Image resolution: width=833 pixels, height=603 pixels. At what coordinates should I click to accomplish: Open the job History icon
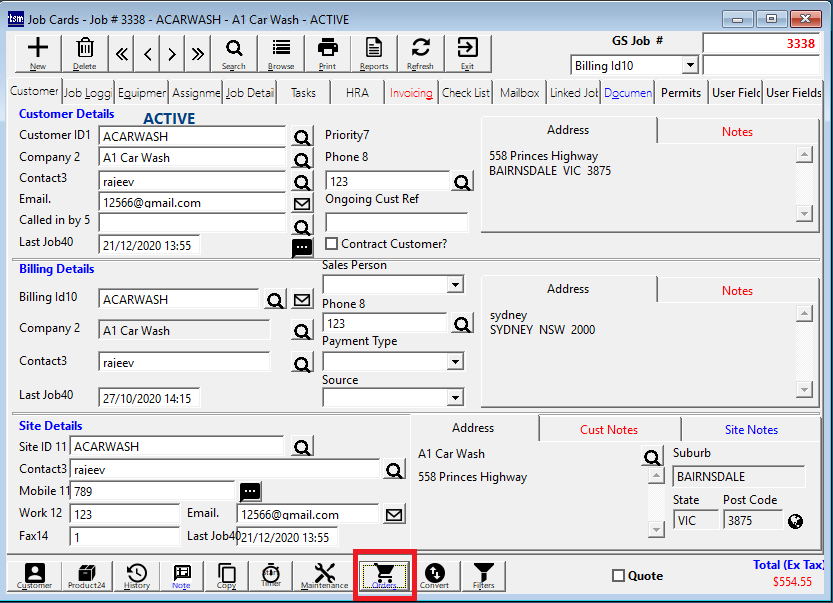[137, 576]
